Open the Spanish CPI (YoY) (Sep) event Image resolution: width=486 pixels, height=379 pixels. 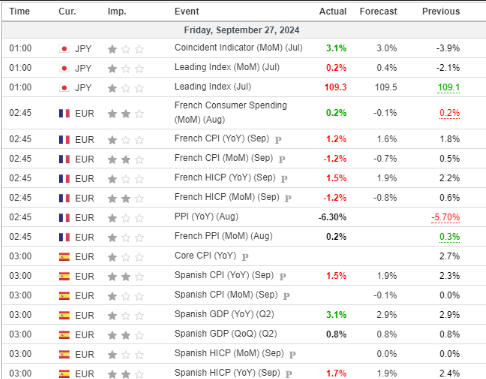[x=224, y=275]
